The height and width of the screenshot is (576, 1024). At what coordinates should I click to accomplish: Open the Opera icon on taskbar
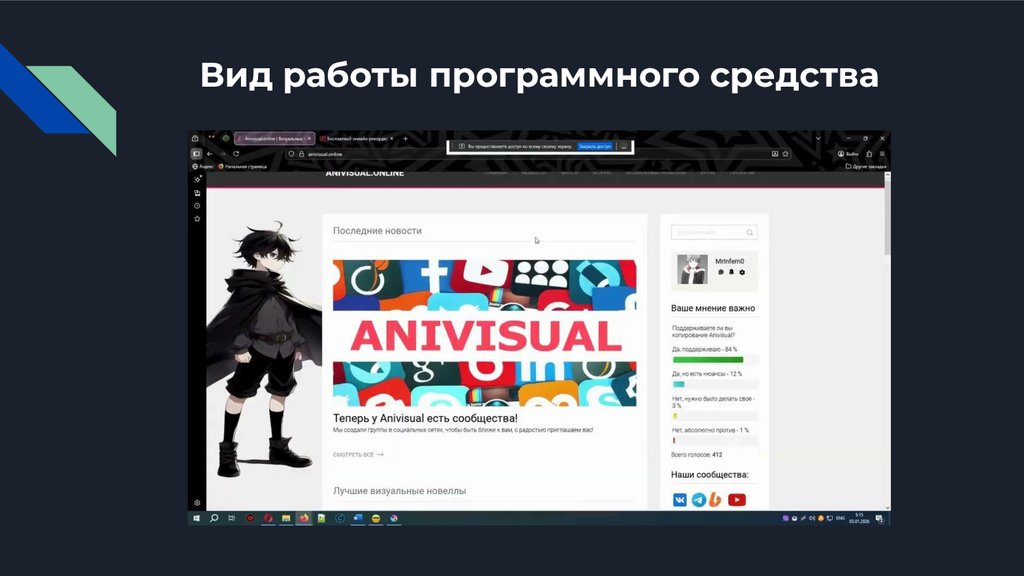pos(268,519)
